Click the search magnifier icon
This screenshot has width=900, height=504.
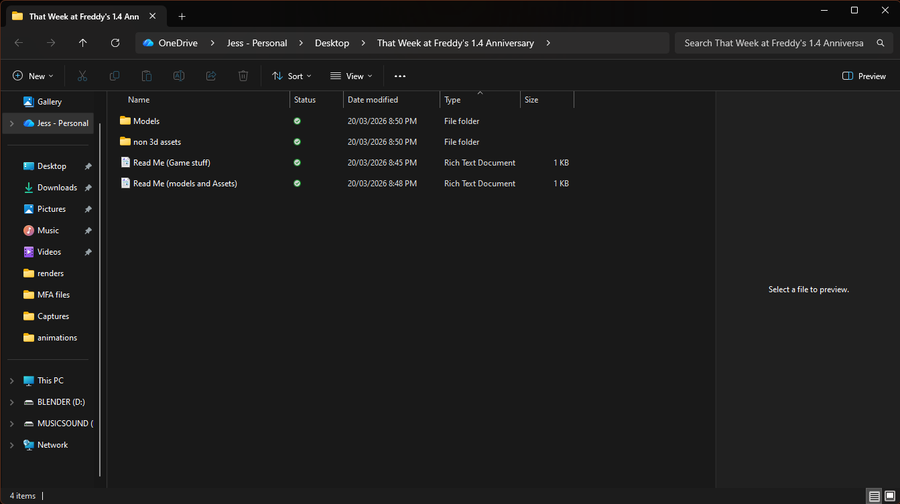880,43
